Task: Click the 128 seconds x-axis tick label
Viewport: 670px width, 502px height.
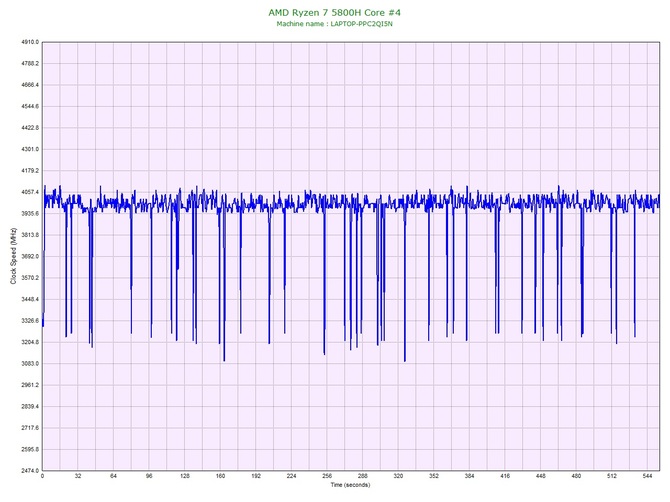Action: point(185,476)
